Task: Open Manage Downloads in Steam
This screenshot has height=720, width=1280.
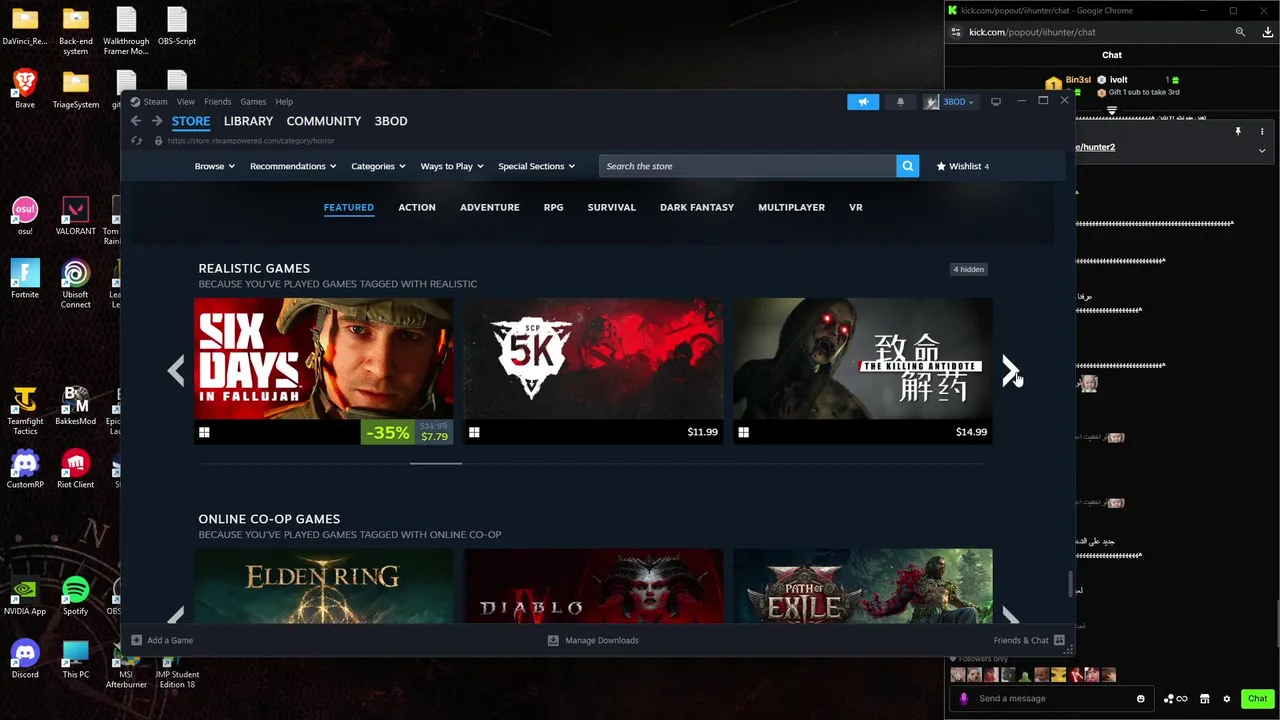Action: pyautogui.click(x=593, y=640)
